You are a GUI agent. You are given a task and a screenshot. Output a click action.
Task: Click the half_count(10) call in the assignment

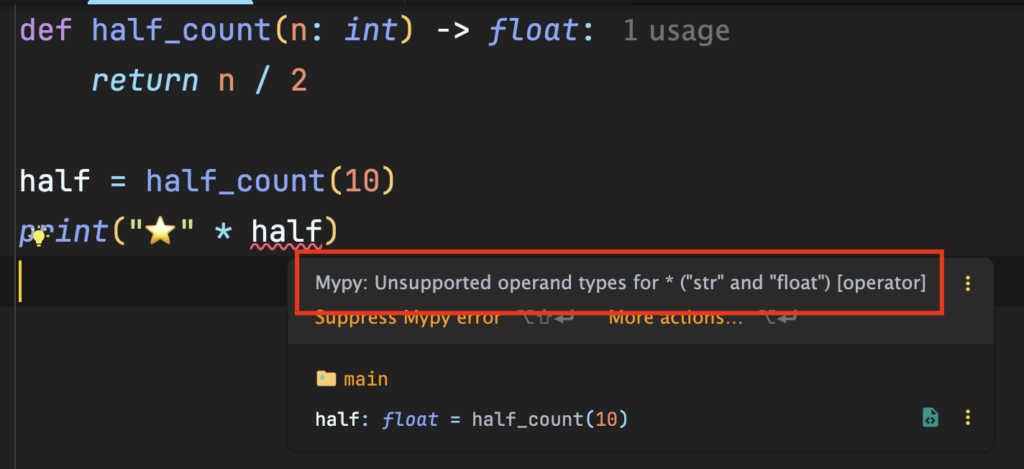click(270, 182)
